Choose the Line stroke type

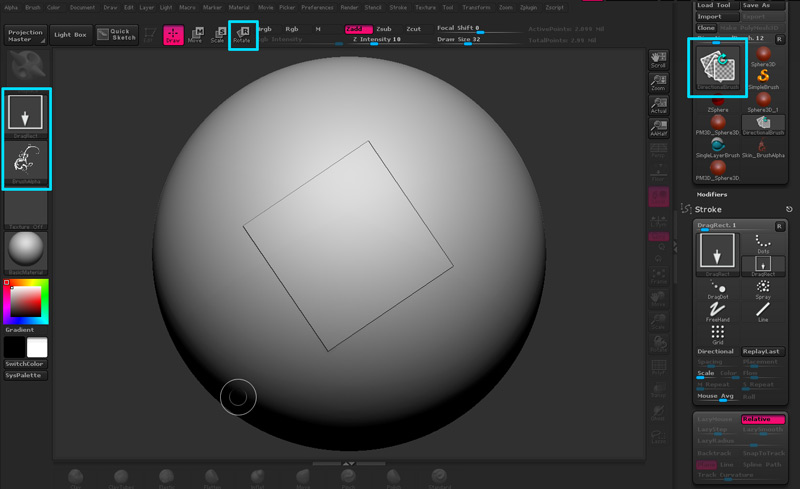coord(763,312)
